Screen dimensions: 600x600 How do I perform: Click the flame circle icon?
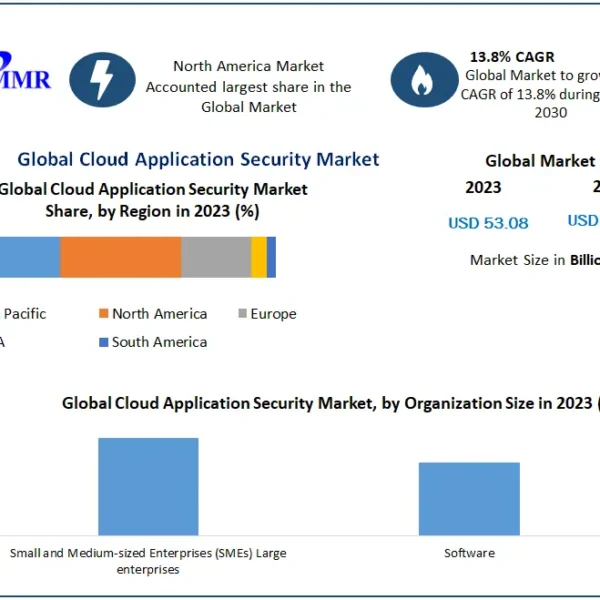click(424, 80)
